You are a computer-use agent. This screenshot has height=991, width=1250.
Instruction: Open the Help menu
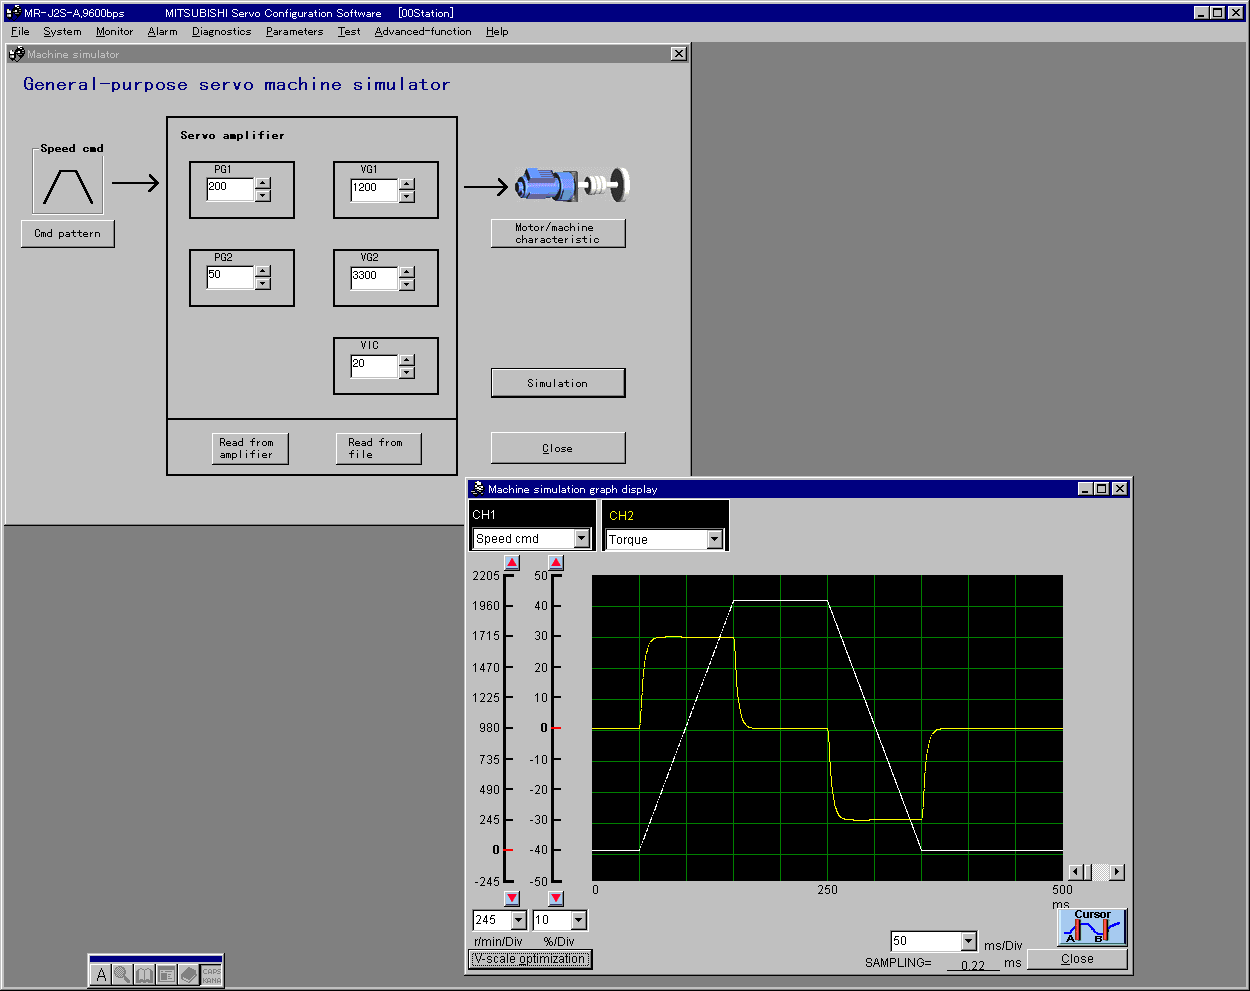click(497, 31)
